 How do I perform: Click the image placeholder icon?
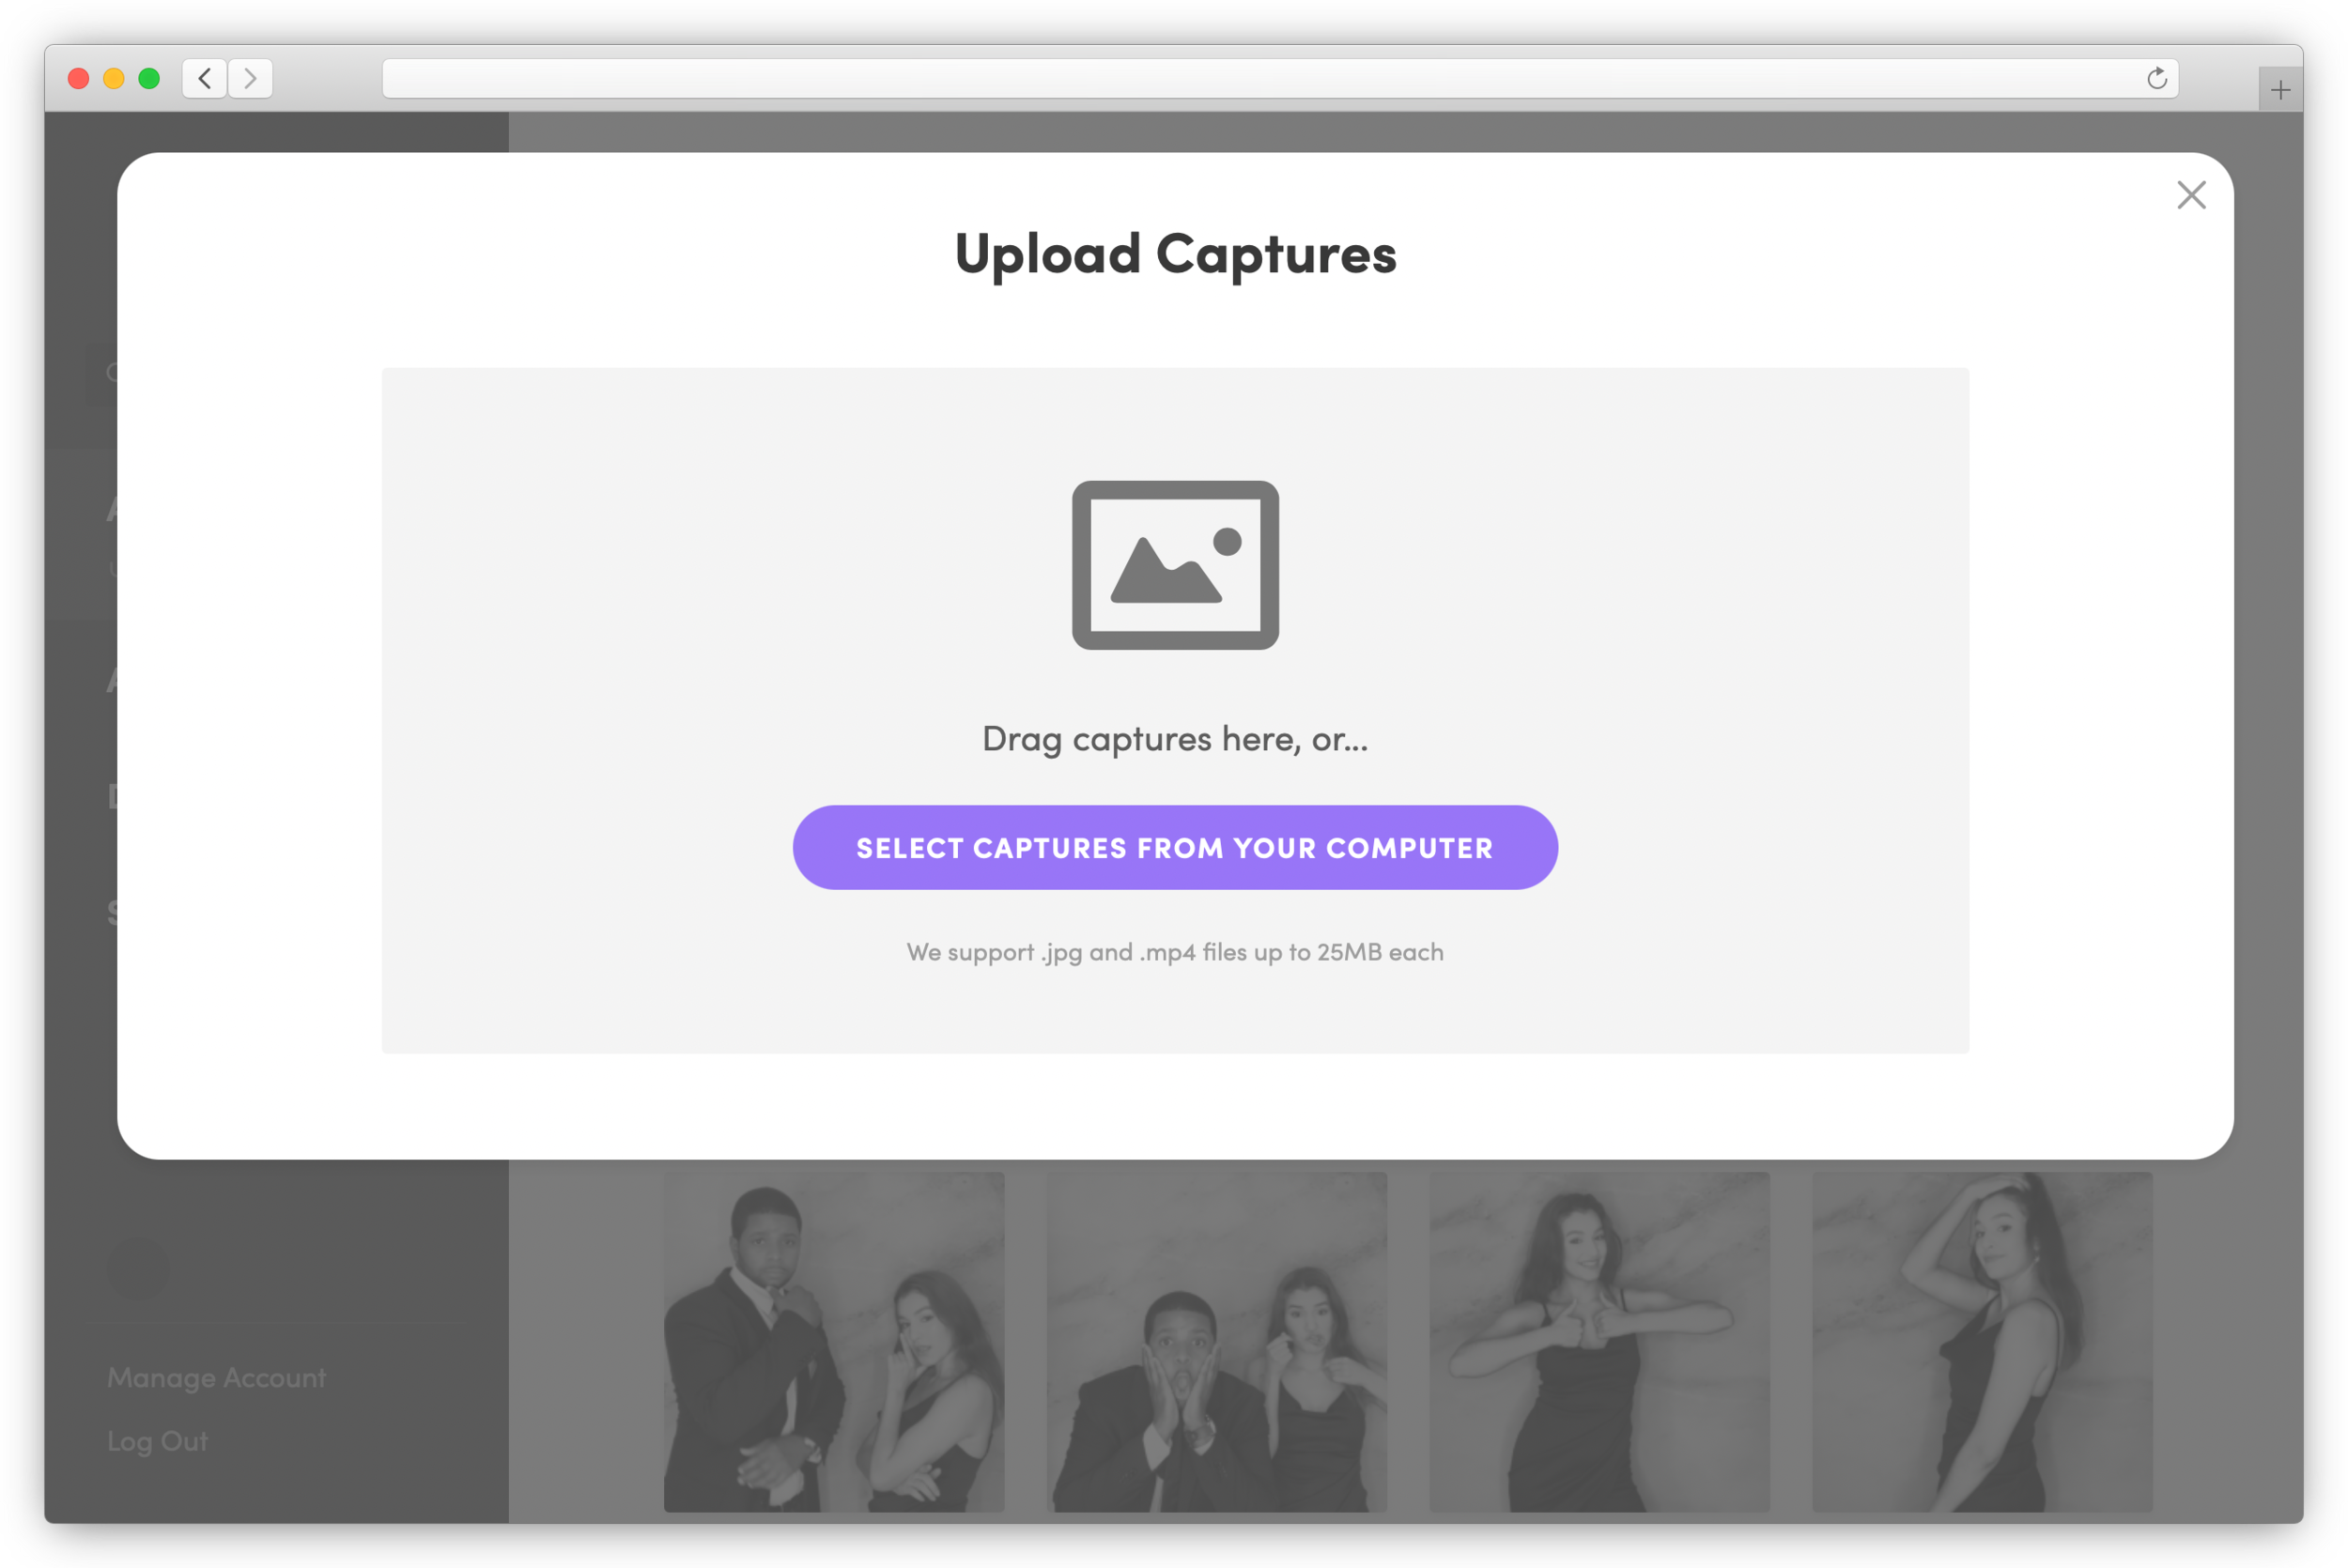click(x=1175, y=565)
